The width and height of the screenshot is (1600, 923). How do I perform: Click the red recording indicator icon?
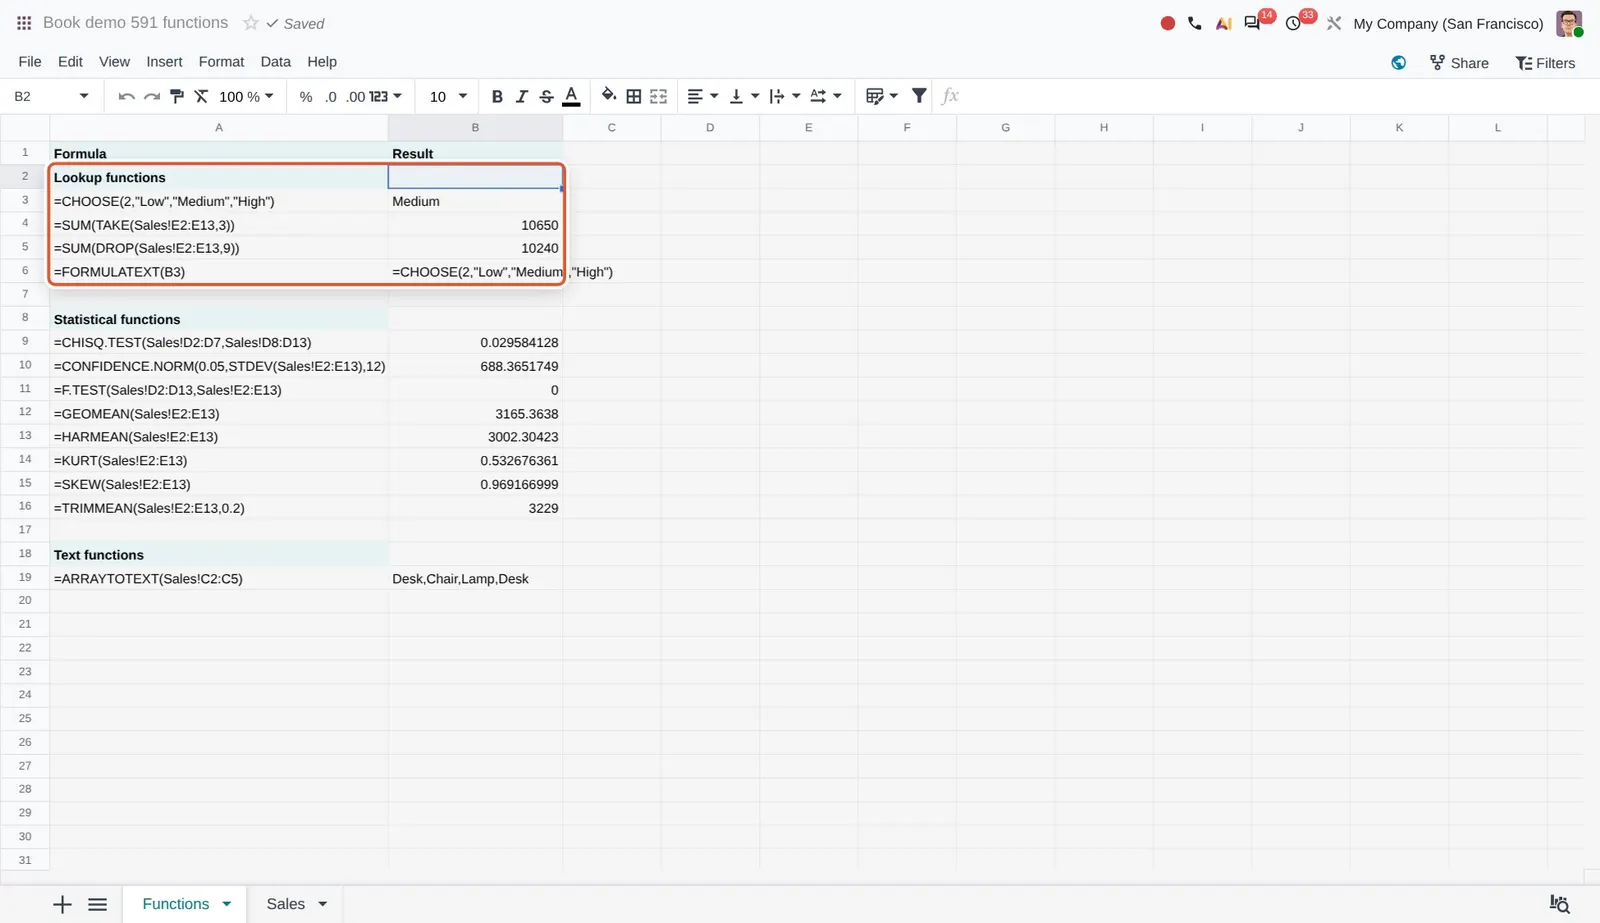[1167, 23]
